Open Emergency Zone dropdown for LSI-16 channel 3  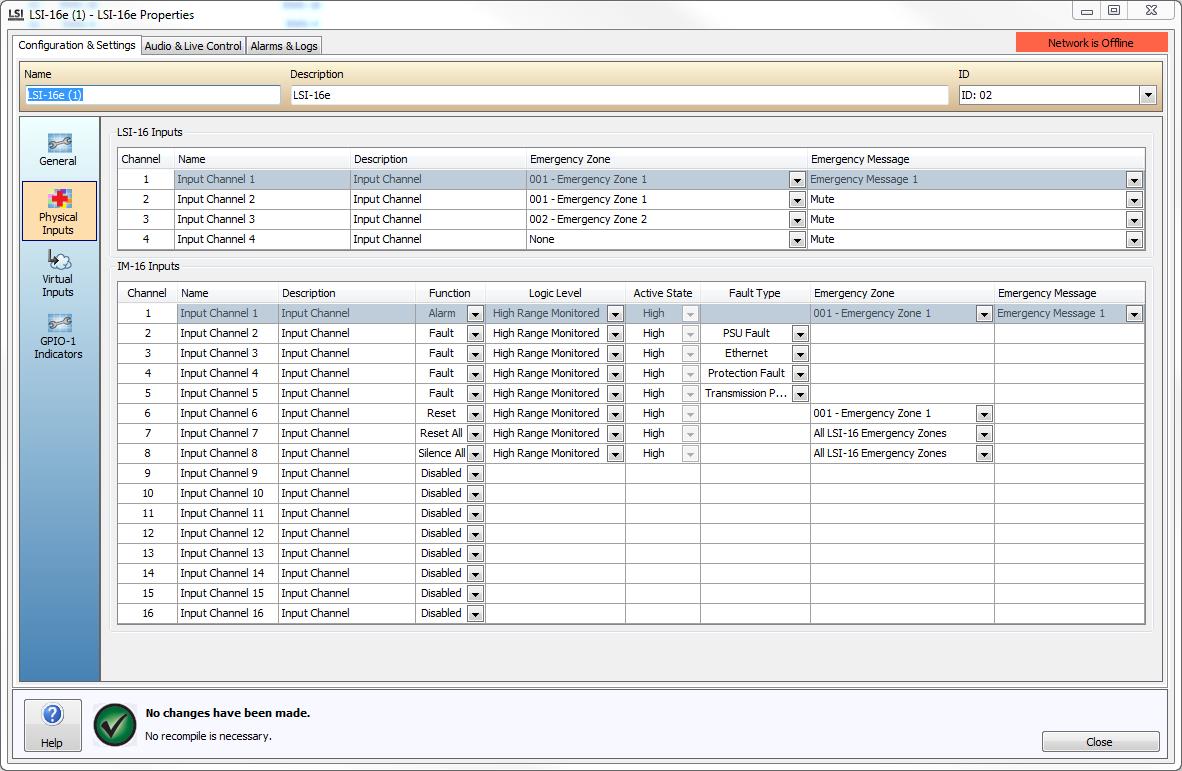(x=797, y=220)
